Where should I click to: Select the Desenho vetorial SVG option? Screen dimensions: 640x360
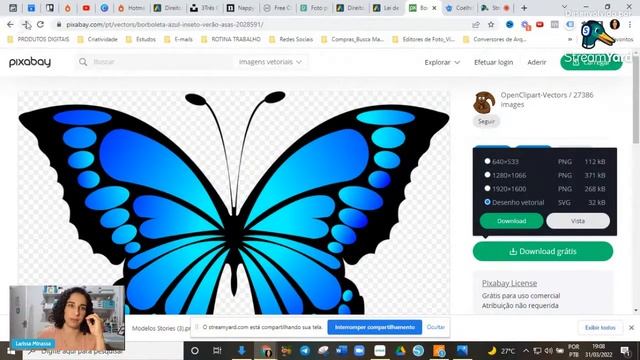pyautogui.click(x=487, y=202)
